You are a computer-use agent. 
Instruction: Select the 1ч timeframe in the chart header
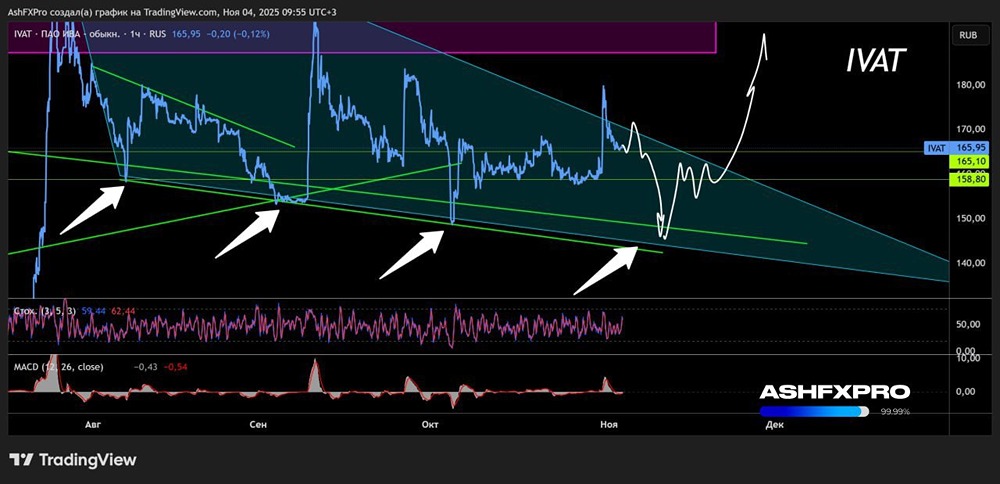coord(135,34)
